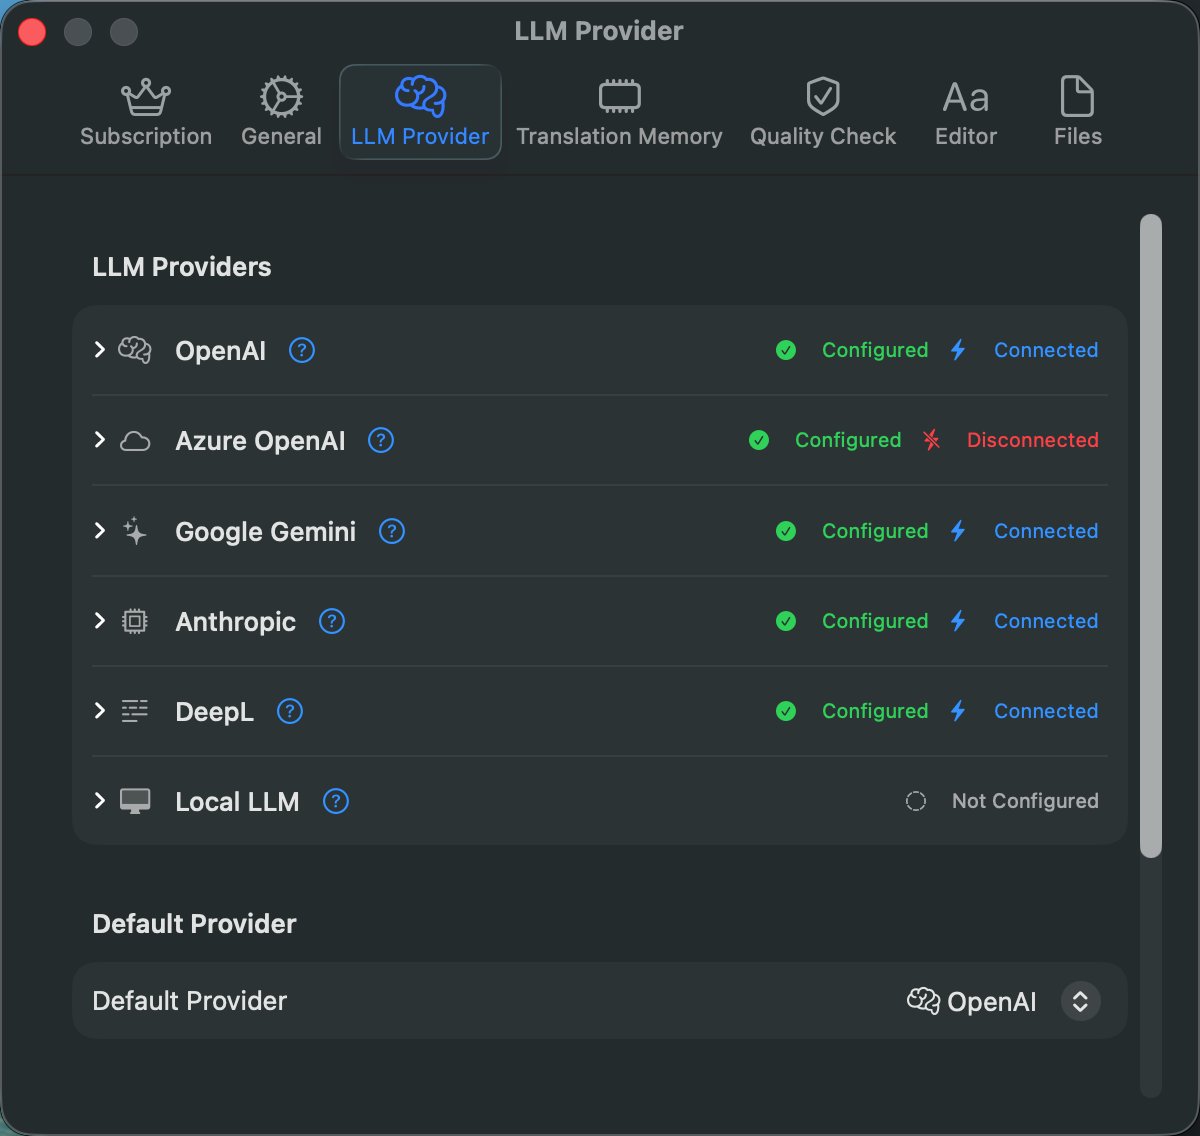Click the Configured label in Azure OpenAI row

pos(848,440)
